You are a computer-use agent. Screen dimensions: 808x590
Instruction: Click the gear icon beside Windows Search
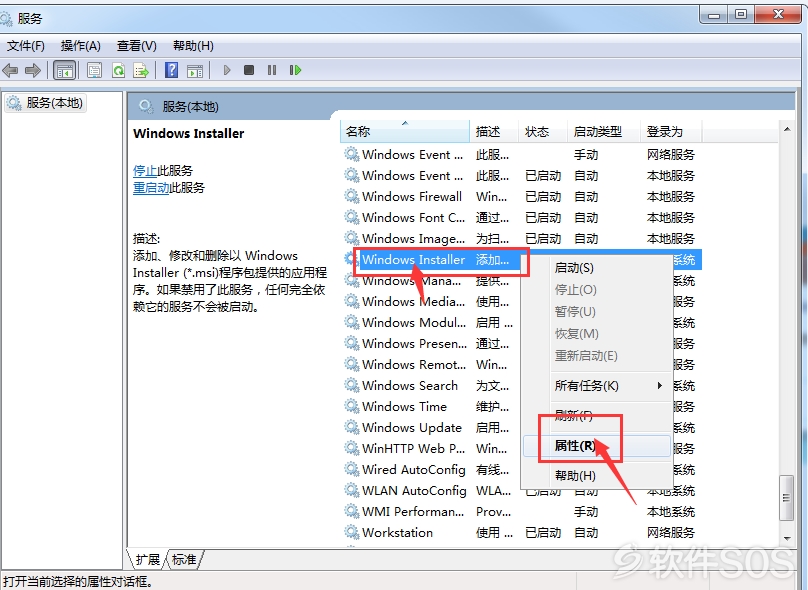(352, 385)
